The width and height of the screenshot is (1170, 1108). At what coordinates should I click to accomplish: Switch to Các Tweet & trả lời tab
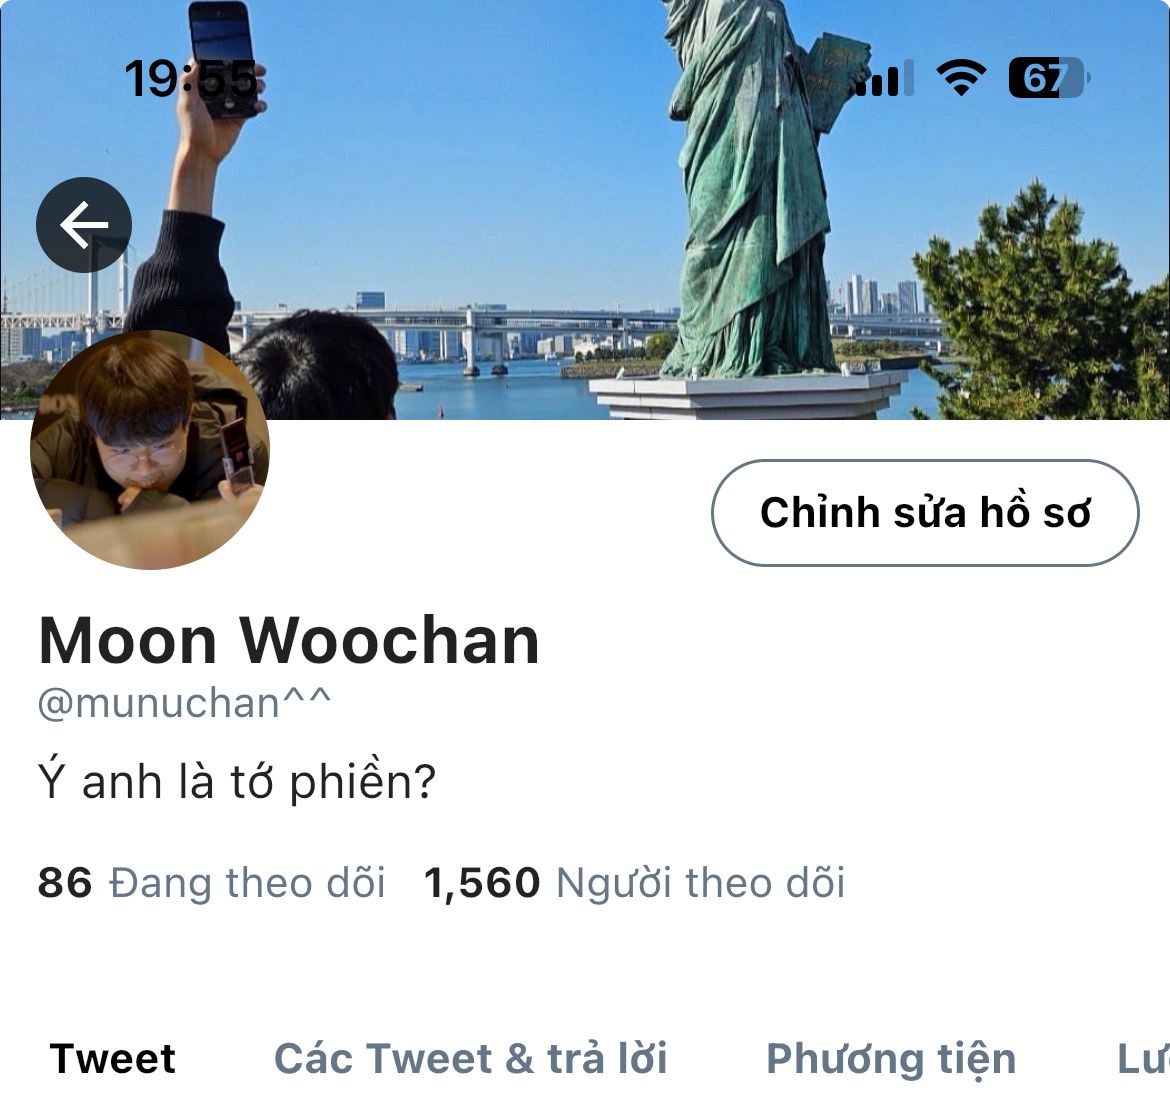coord(470,1058)
